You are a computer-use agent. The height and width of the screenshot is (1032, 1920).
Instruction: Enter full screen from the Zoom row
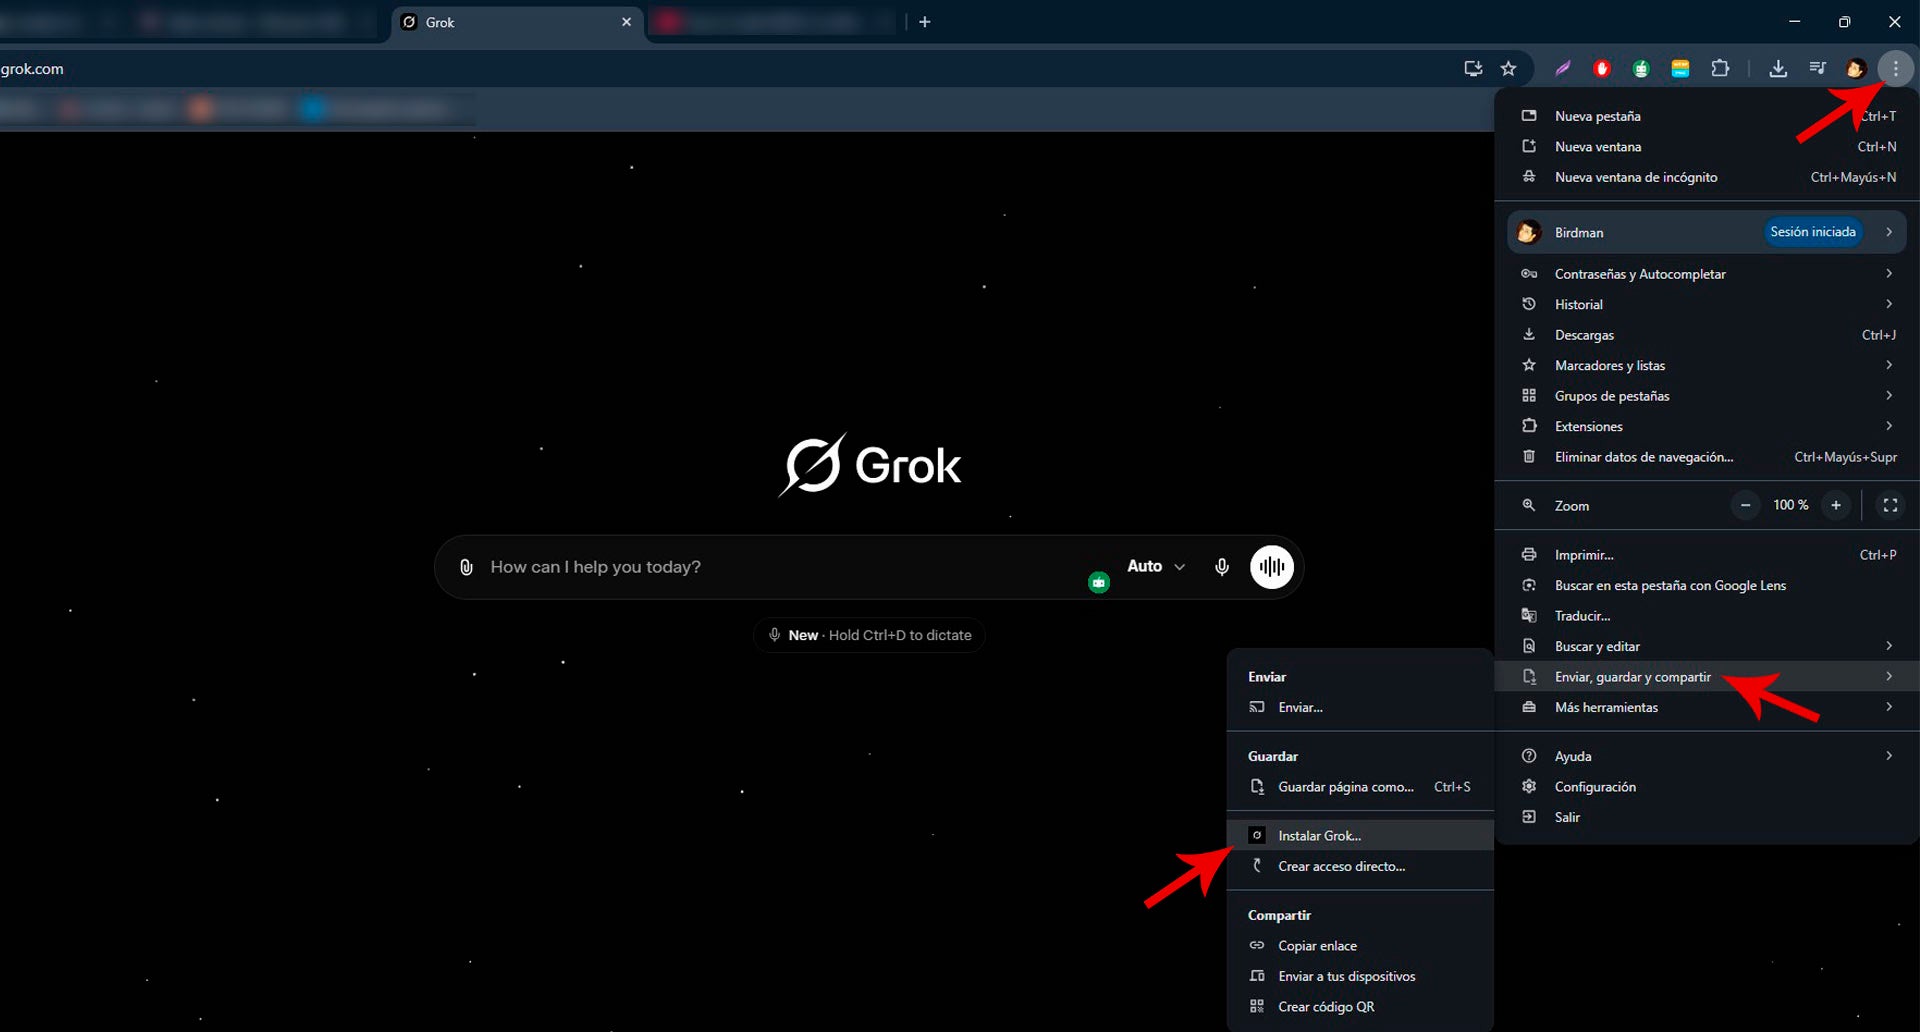point(1889,505)
